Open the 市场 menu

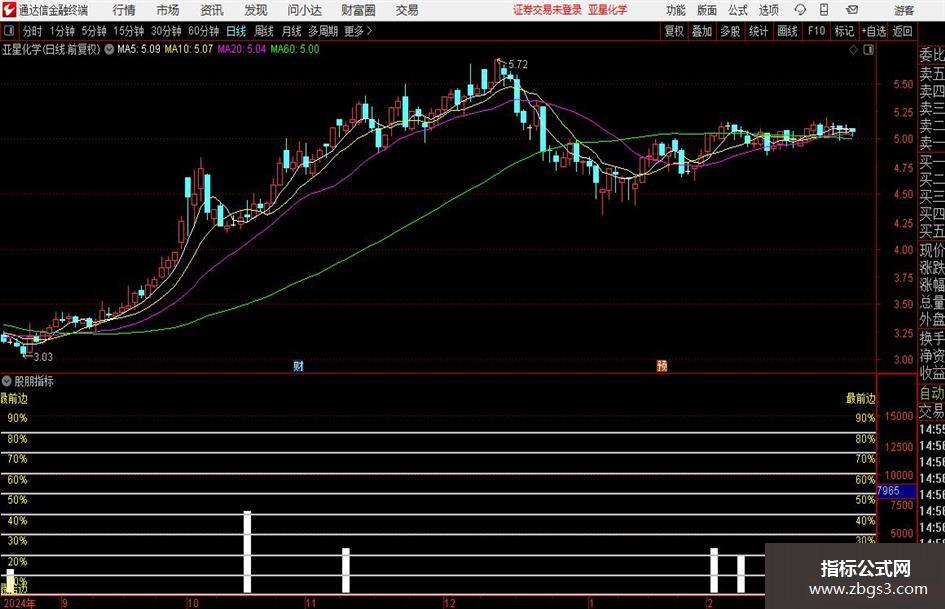[168, 10]
